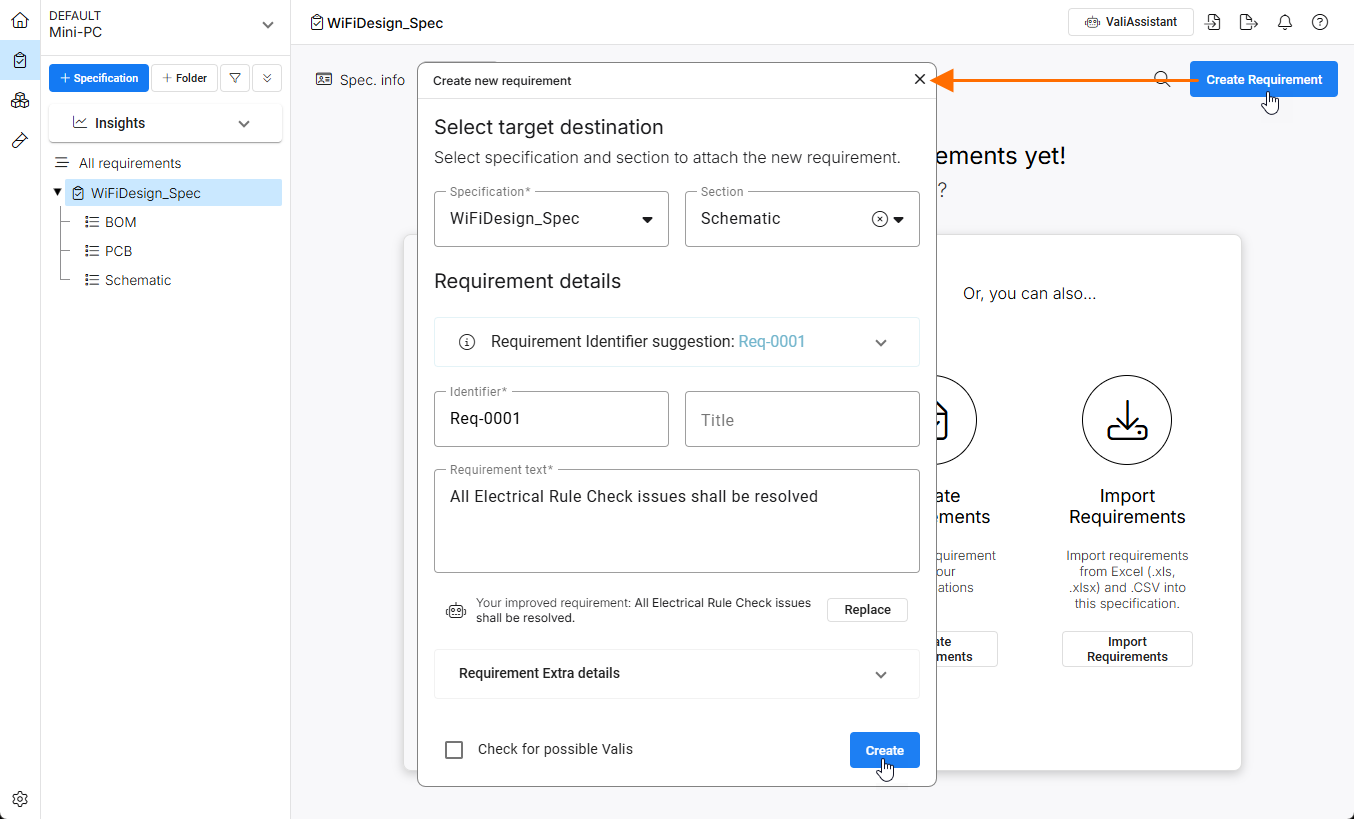Expand Requirement Extra details section
Viewport: 1354px width, 819px height.
[880, 674]
